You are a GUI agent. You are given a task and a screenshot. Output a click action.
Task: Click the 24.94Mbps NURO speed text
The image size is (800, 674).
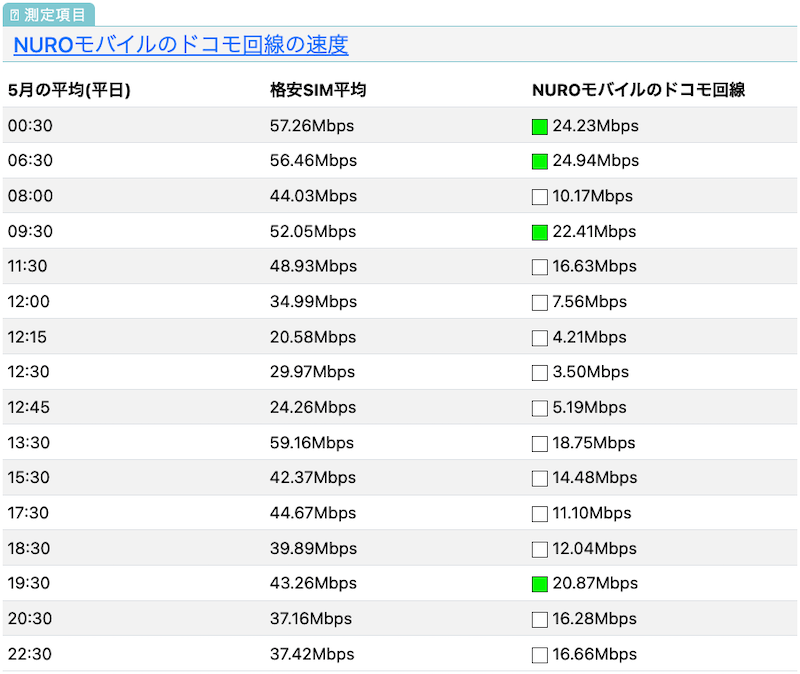(595, 160)
